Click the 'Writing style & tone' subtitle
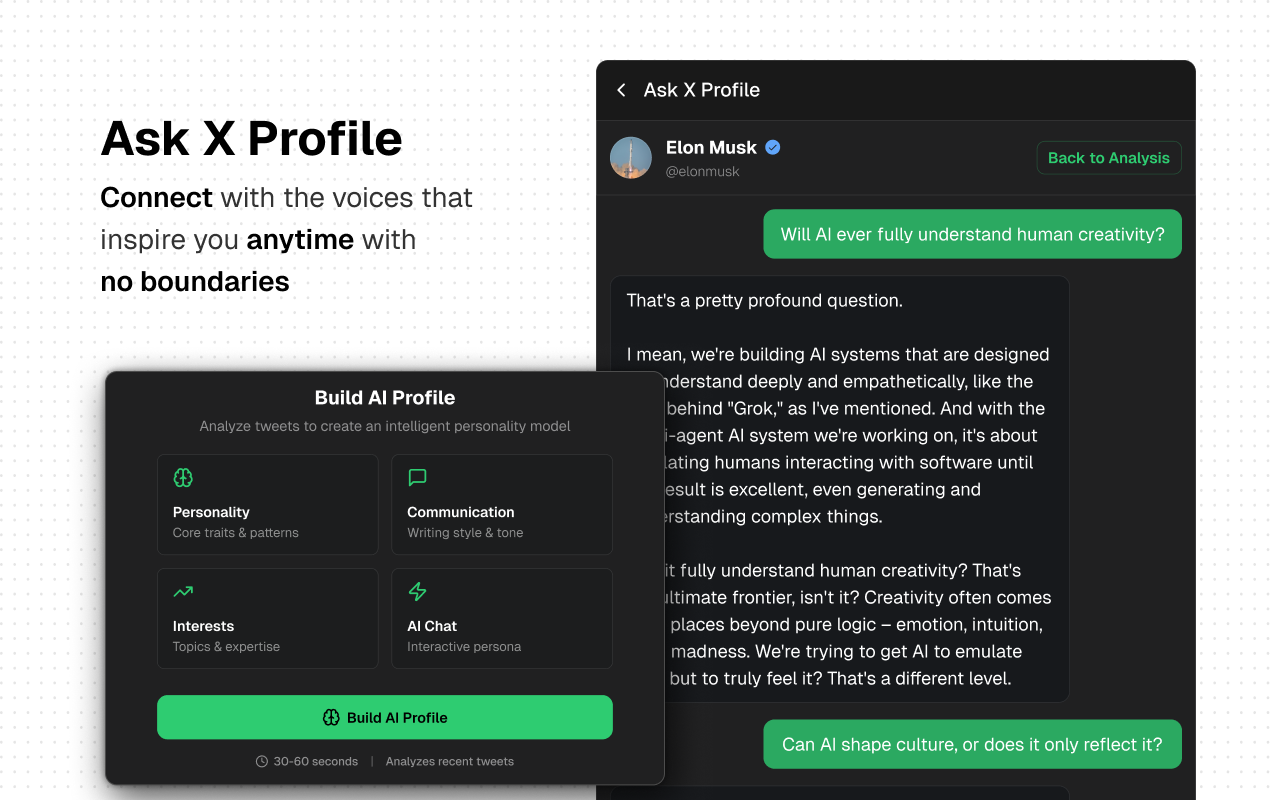The image size is (1280, 800). click(x=465, y=533)
